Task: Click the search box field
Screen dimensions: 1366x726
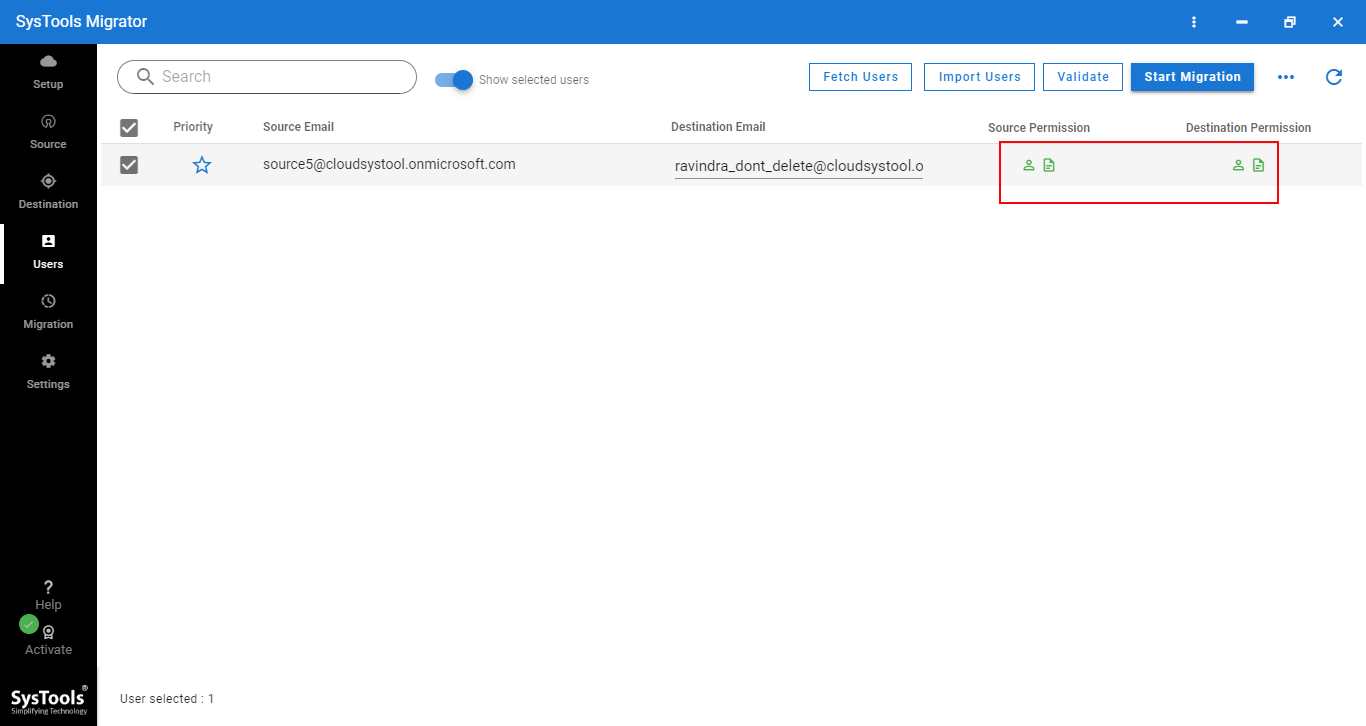Action: (x=267, y=77)
